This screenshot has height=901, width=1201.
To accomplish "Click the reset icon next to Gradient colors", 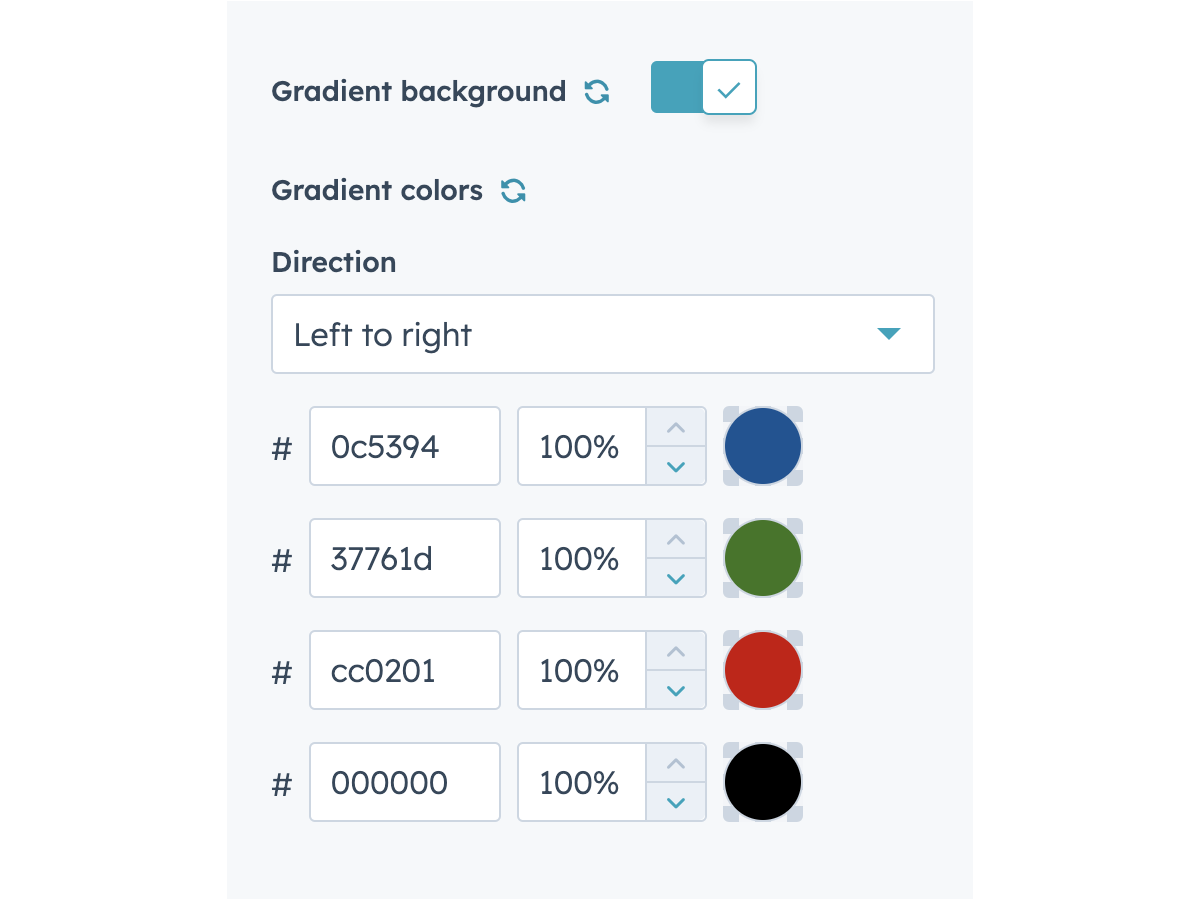I will [x=513, y=191].
